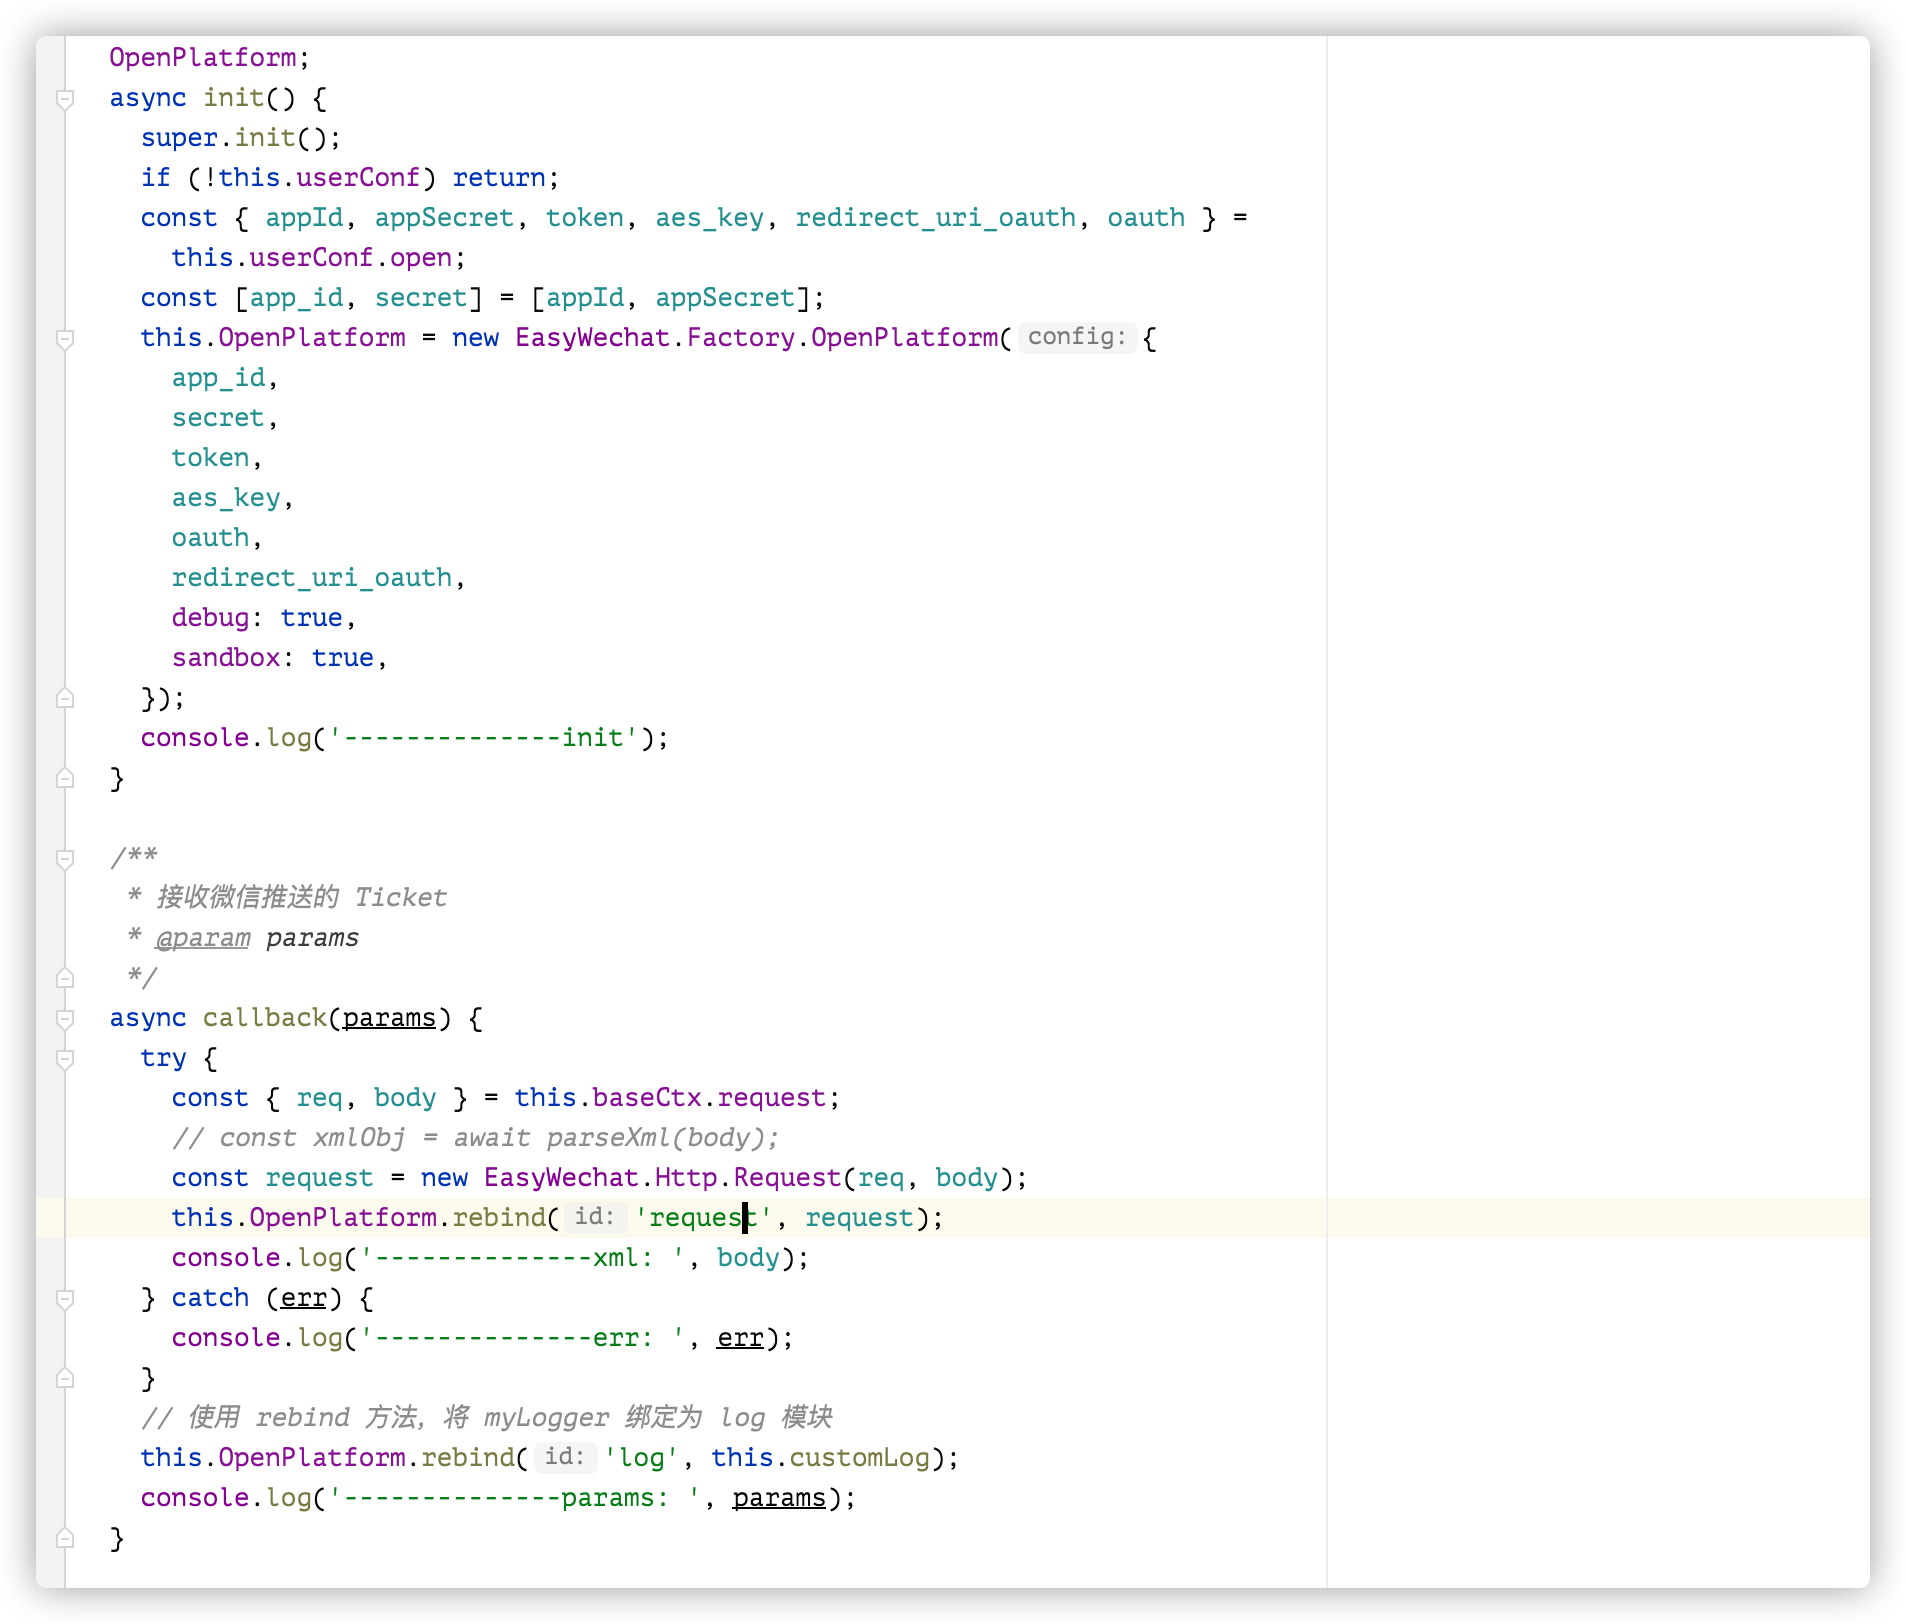Collapse the OpenPlatform config object
This screenshot has height=1624, width=1906.
click(65, 337)
